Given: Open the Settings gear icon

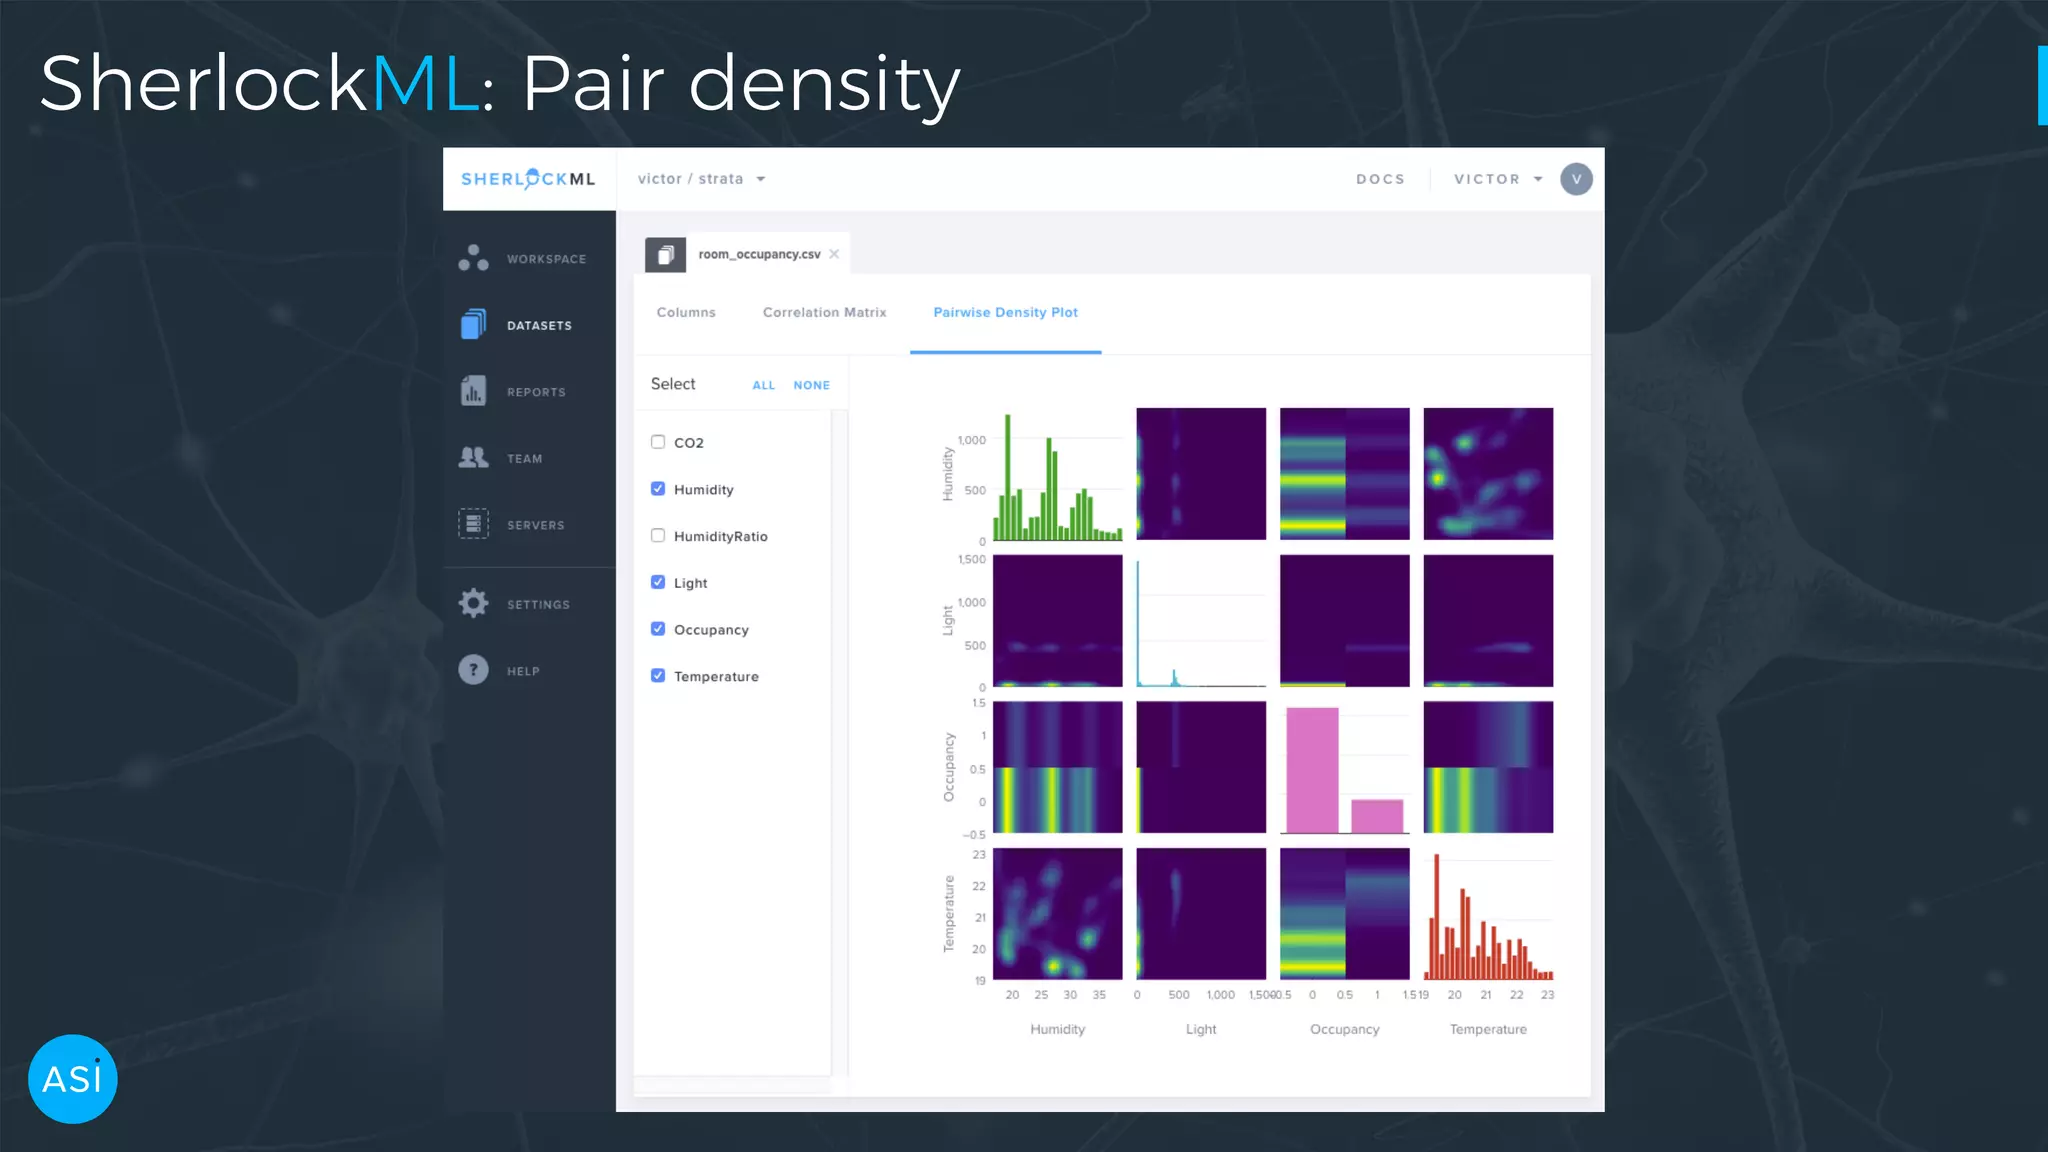Looking at the screenshot, I should pos(473,603).
